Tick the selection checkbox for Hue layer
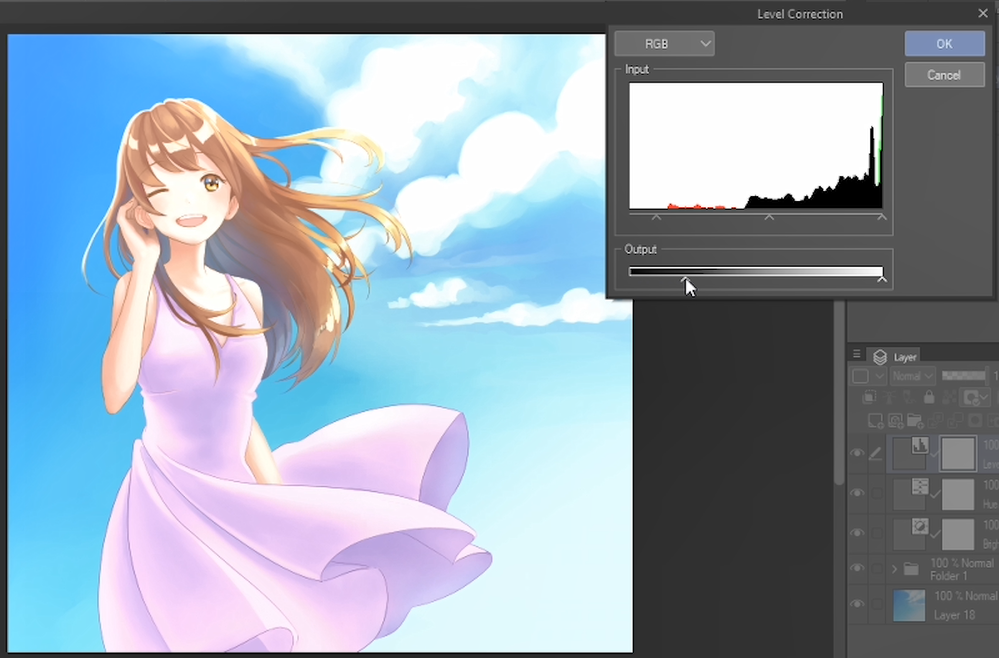This screenshot has height=658, width=999. point(877,493)
